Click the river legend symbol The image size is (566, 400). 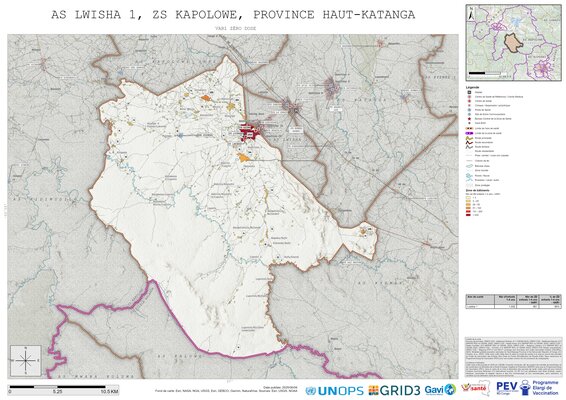point(469,175)
